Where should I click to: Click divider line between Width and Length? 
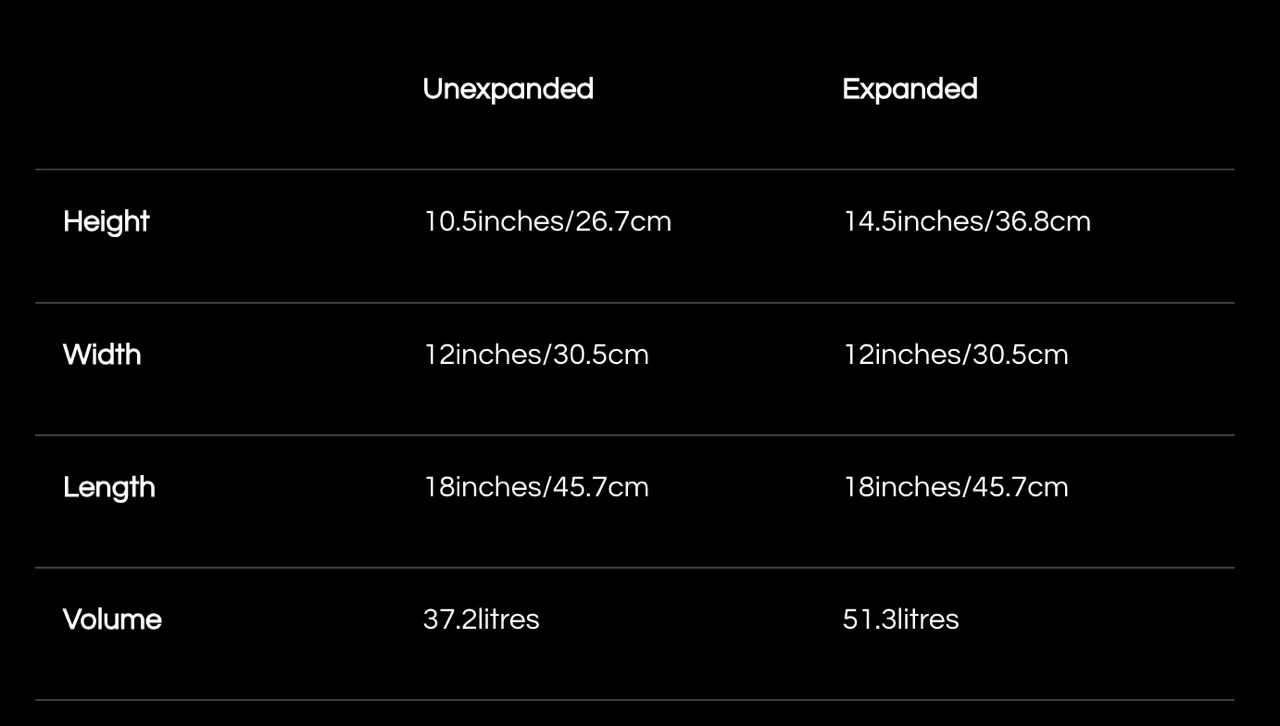(635, 435)
